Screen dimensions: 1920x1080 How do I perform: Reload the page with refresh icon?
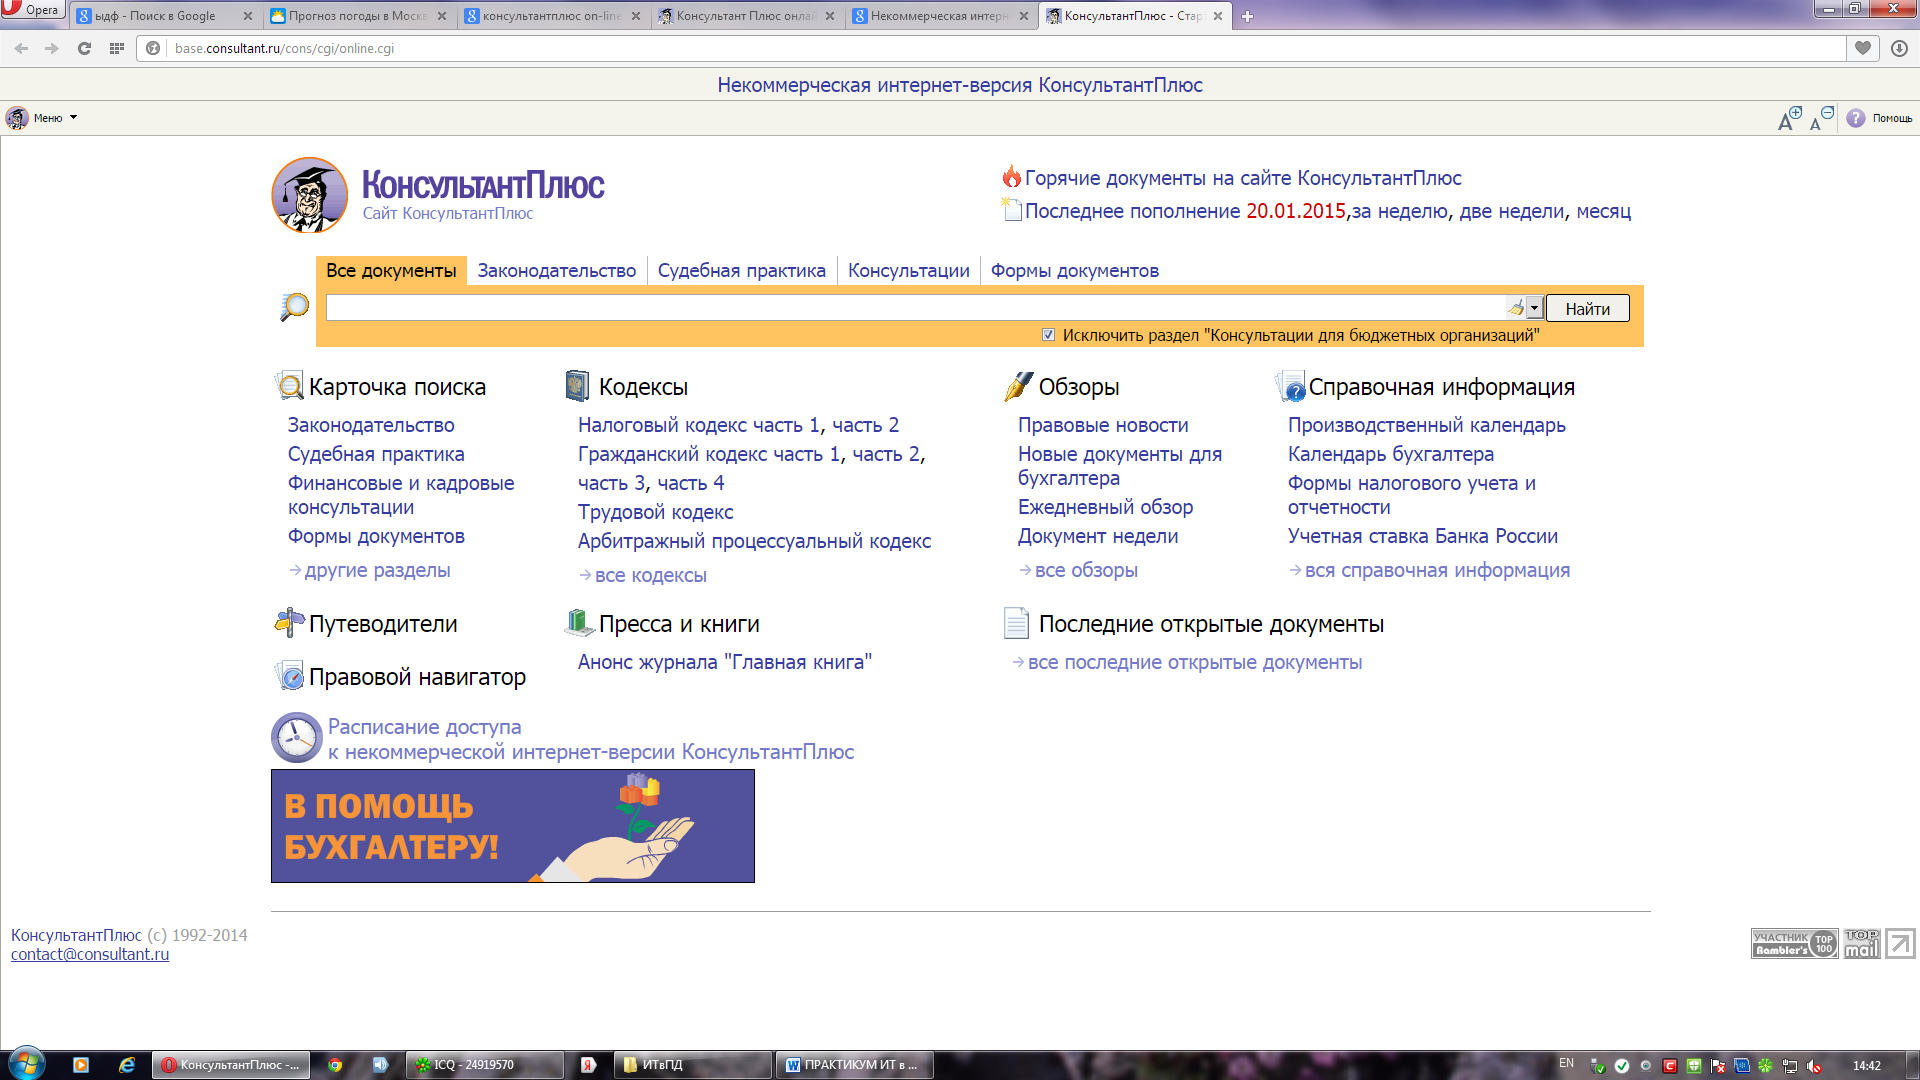85,48
